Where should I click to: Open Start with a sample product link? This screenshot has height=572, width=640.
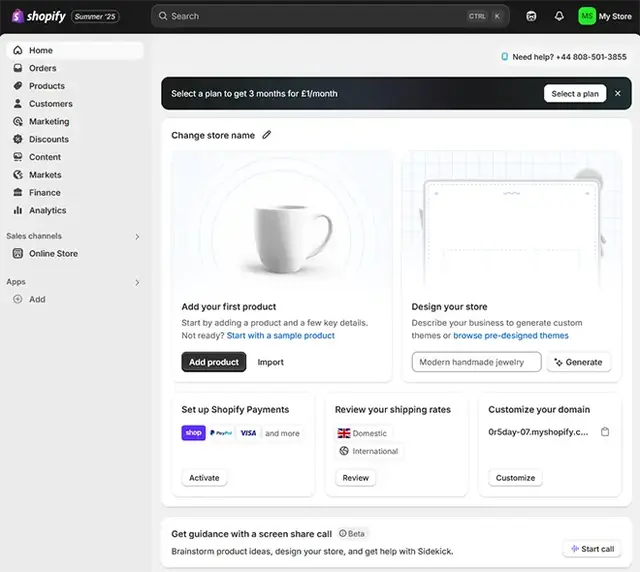pos(280,335)
